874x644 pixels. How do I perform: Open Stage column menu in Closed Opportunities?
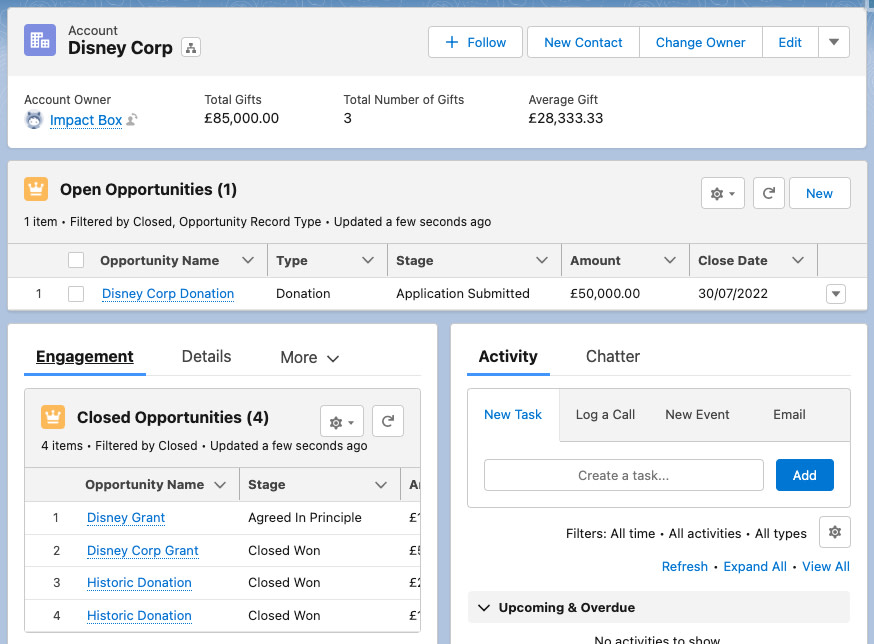pyautogui.click(x=381, y=485)
